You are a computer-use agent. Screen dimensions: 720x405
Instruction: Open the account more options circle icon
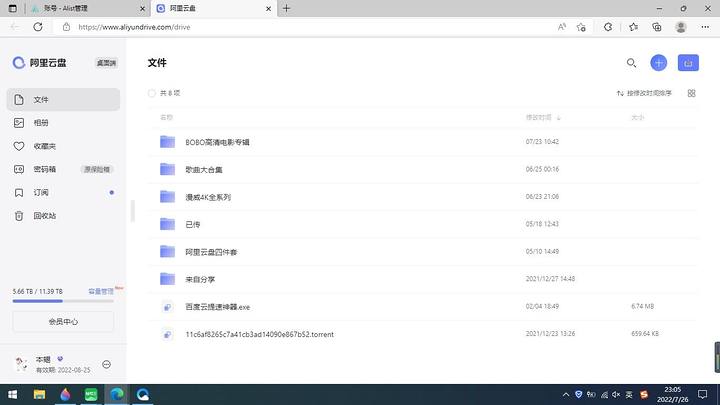107,365
